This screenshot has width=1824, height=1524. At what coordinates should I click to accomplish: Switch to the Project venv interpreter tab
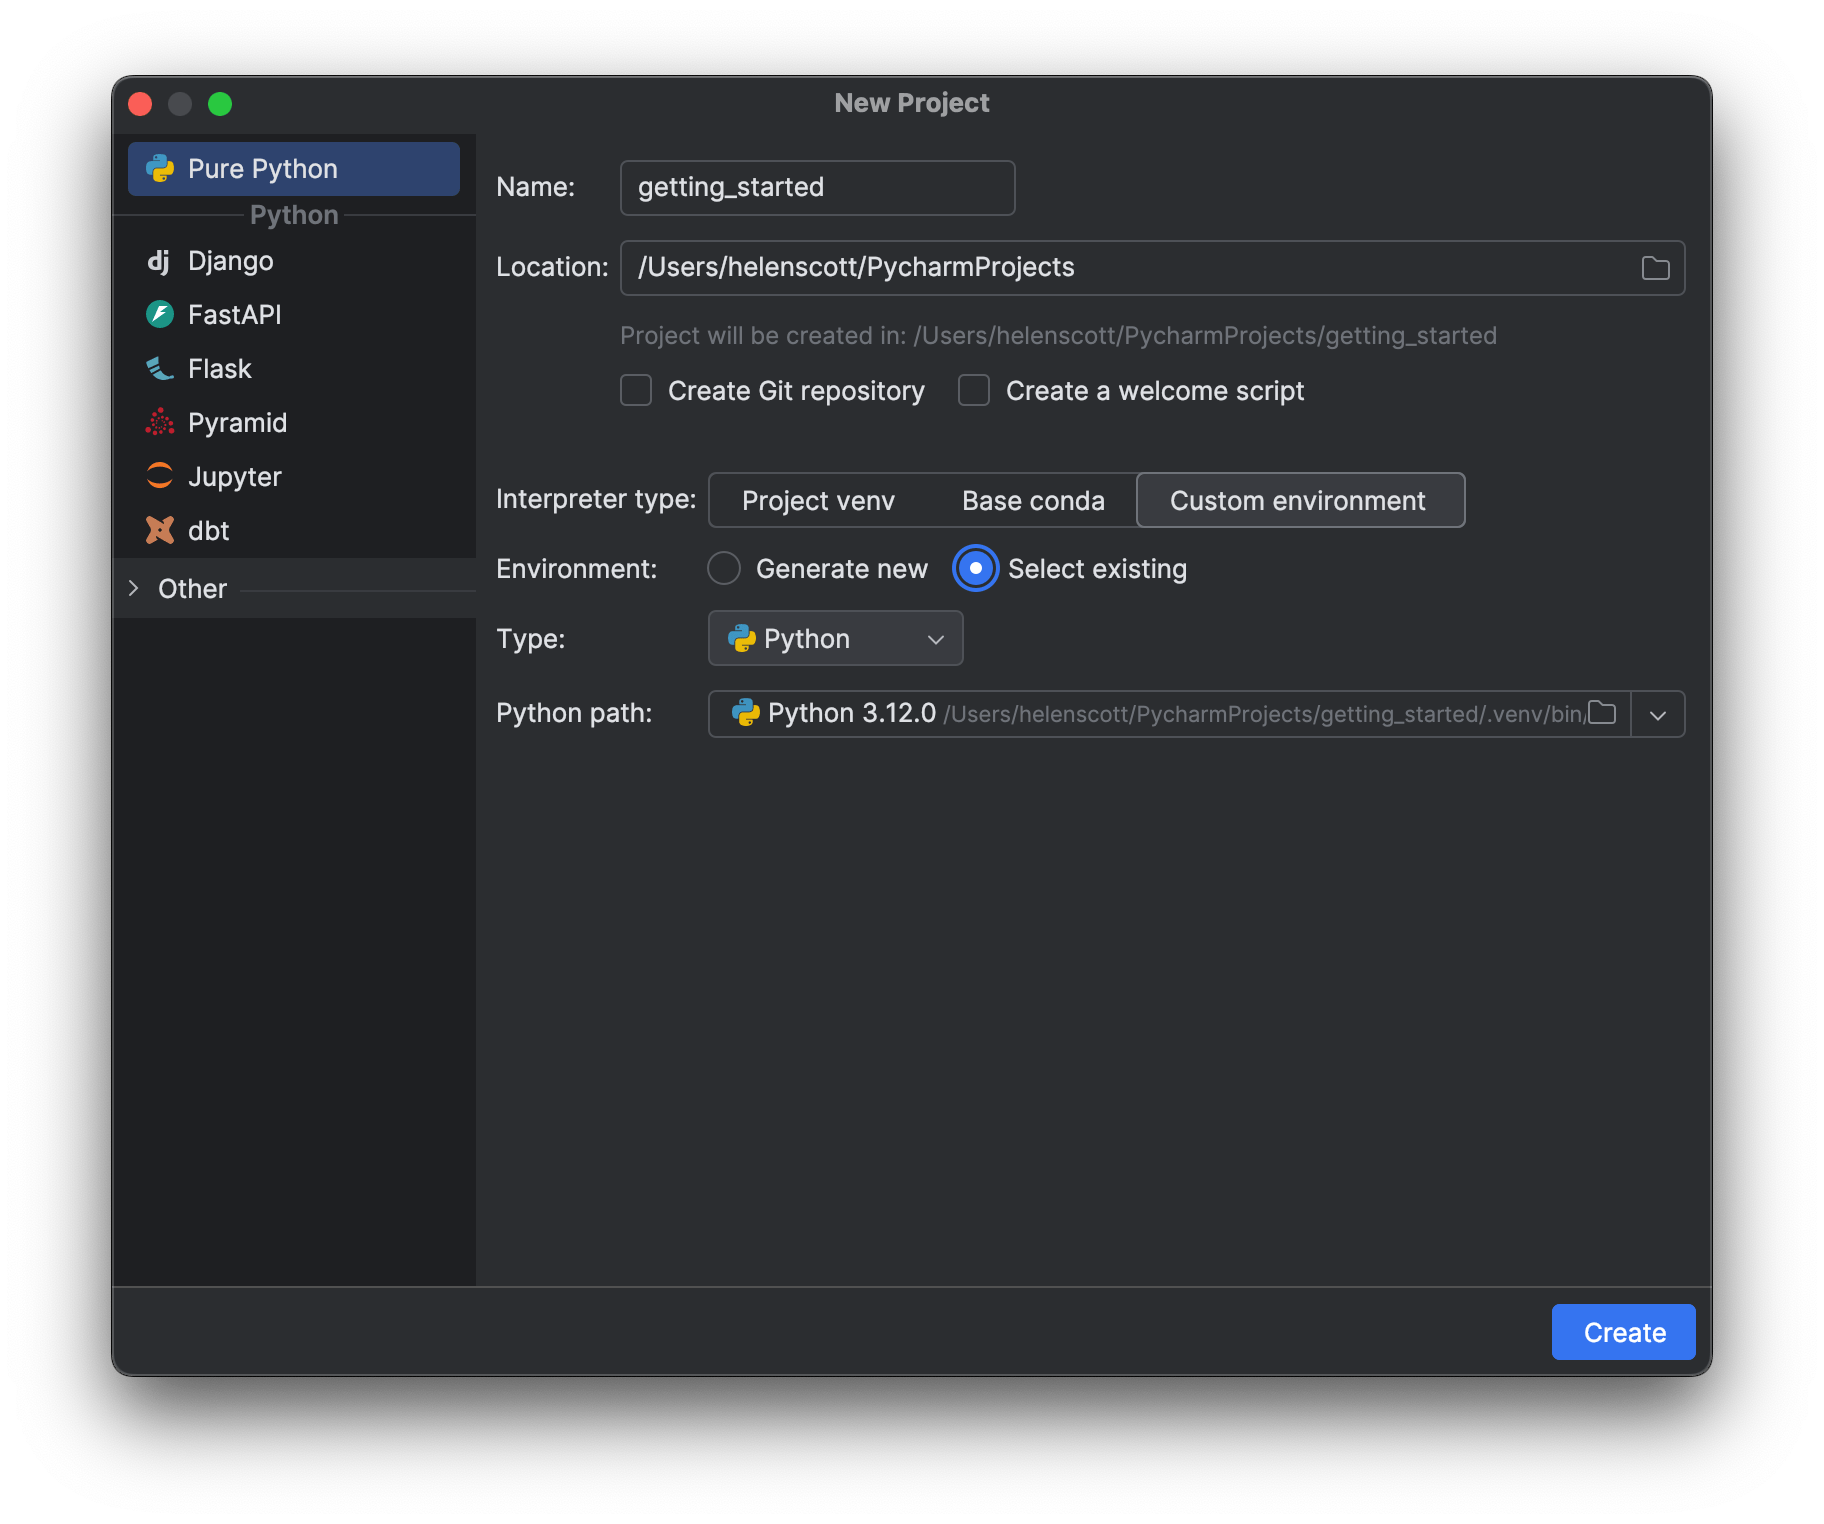coord(818,501)
